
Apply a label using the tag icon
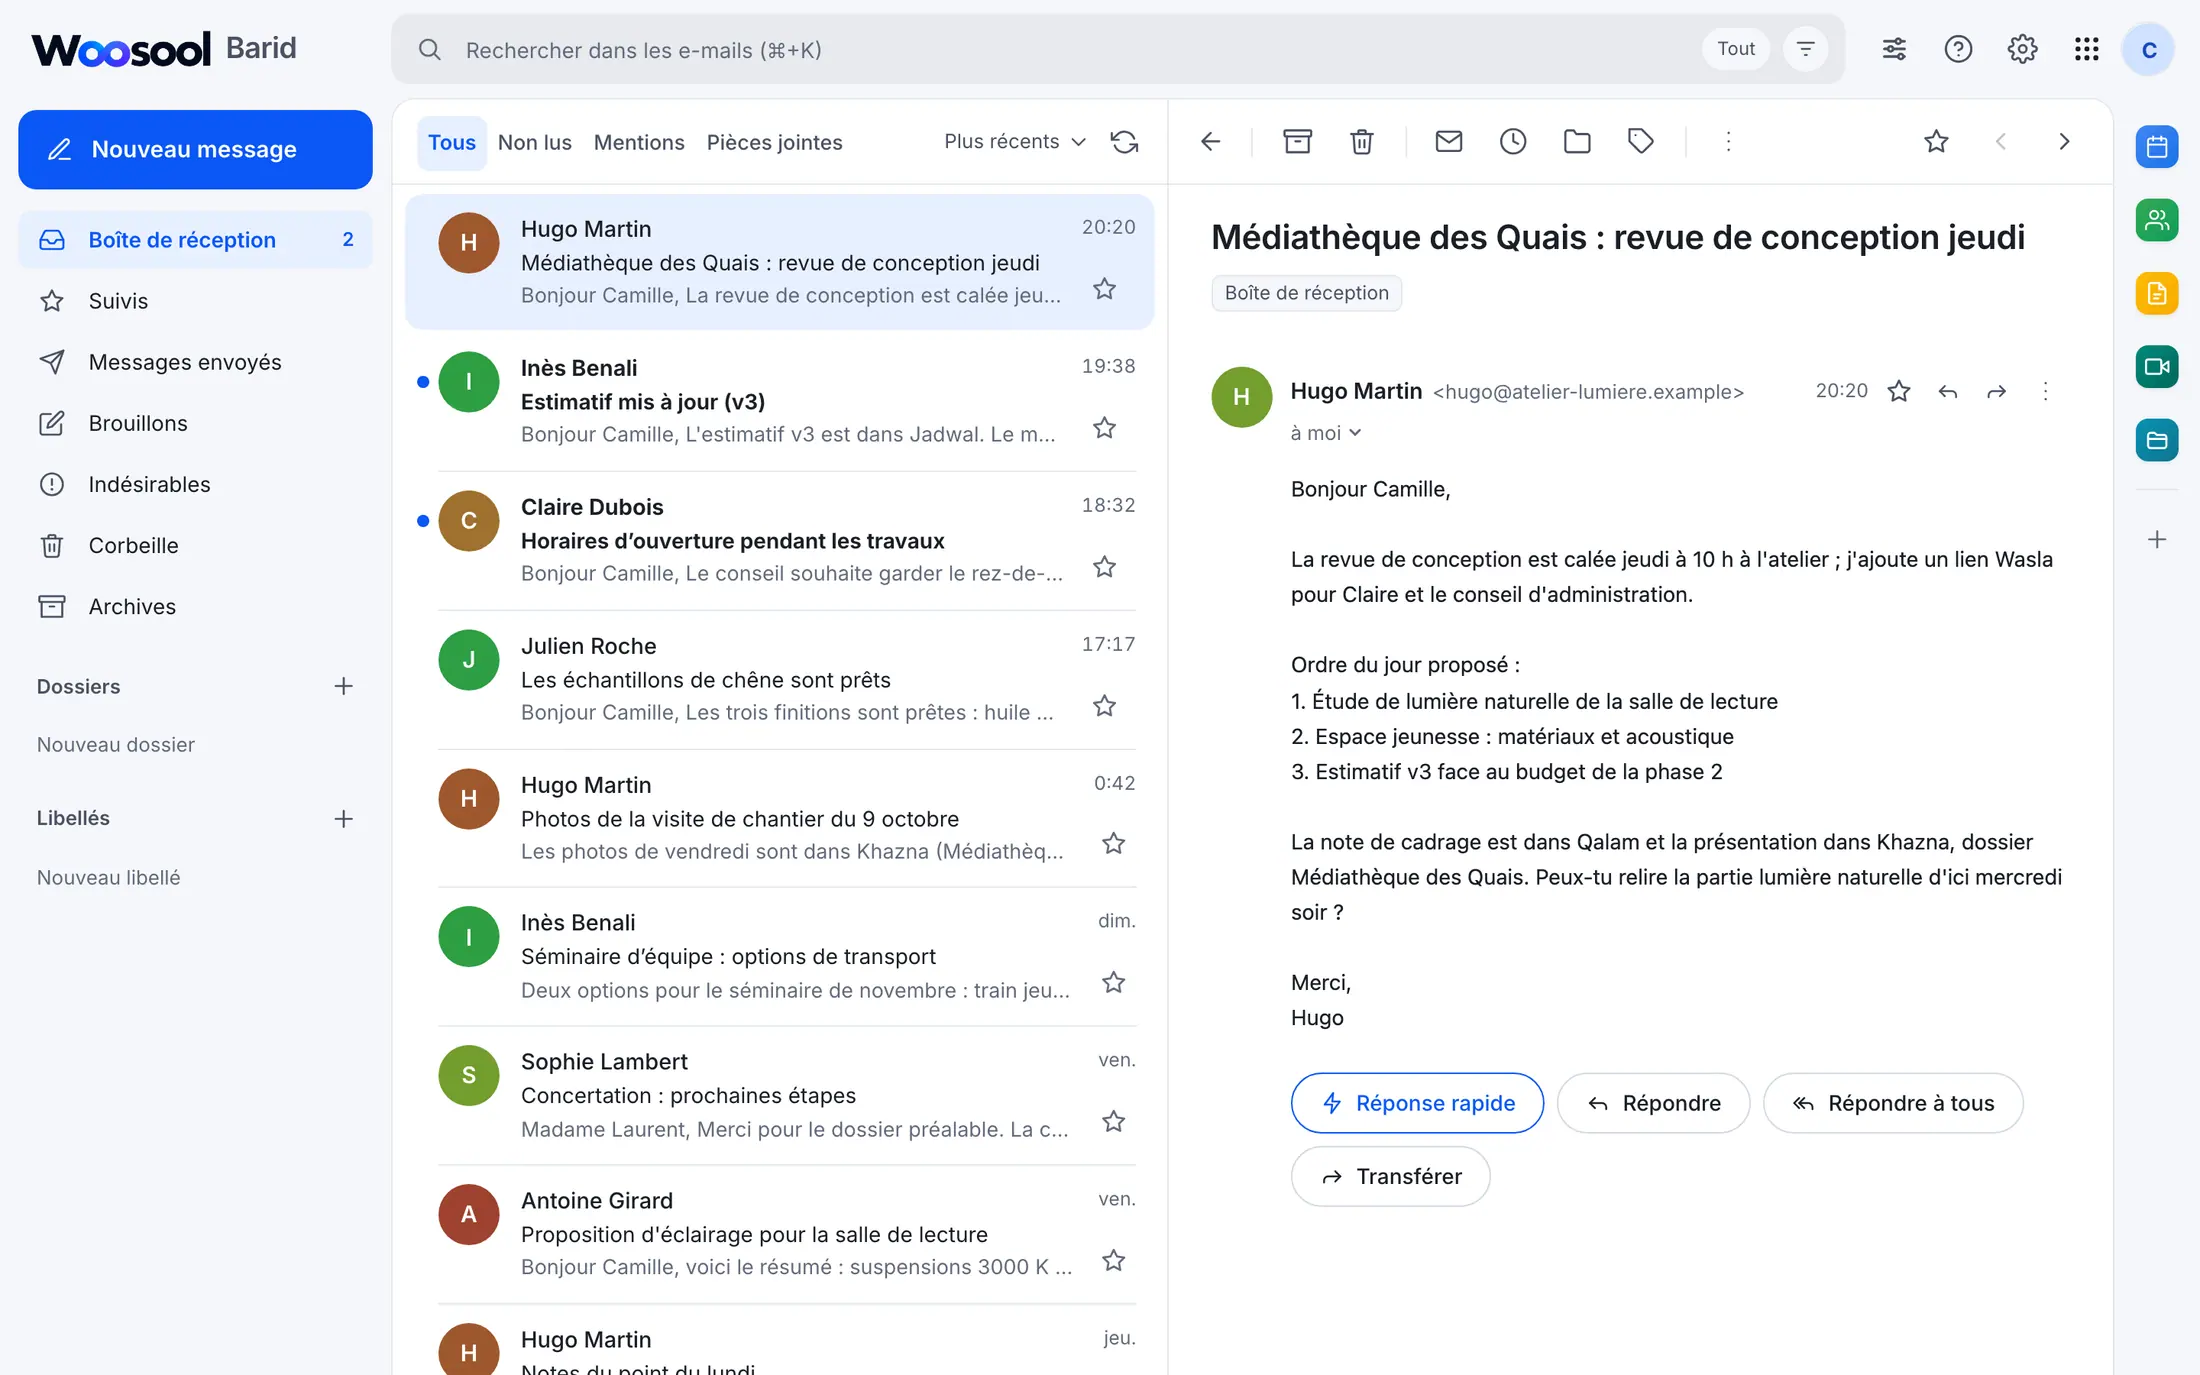(x=1640, y=141)
